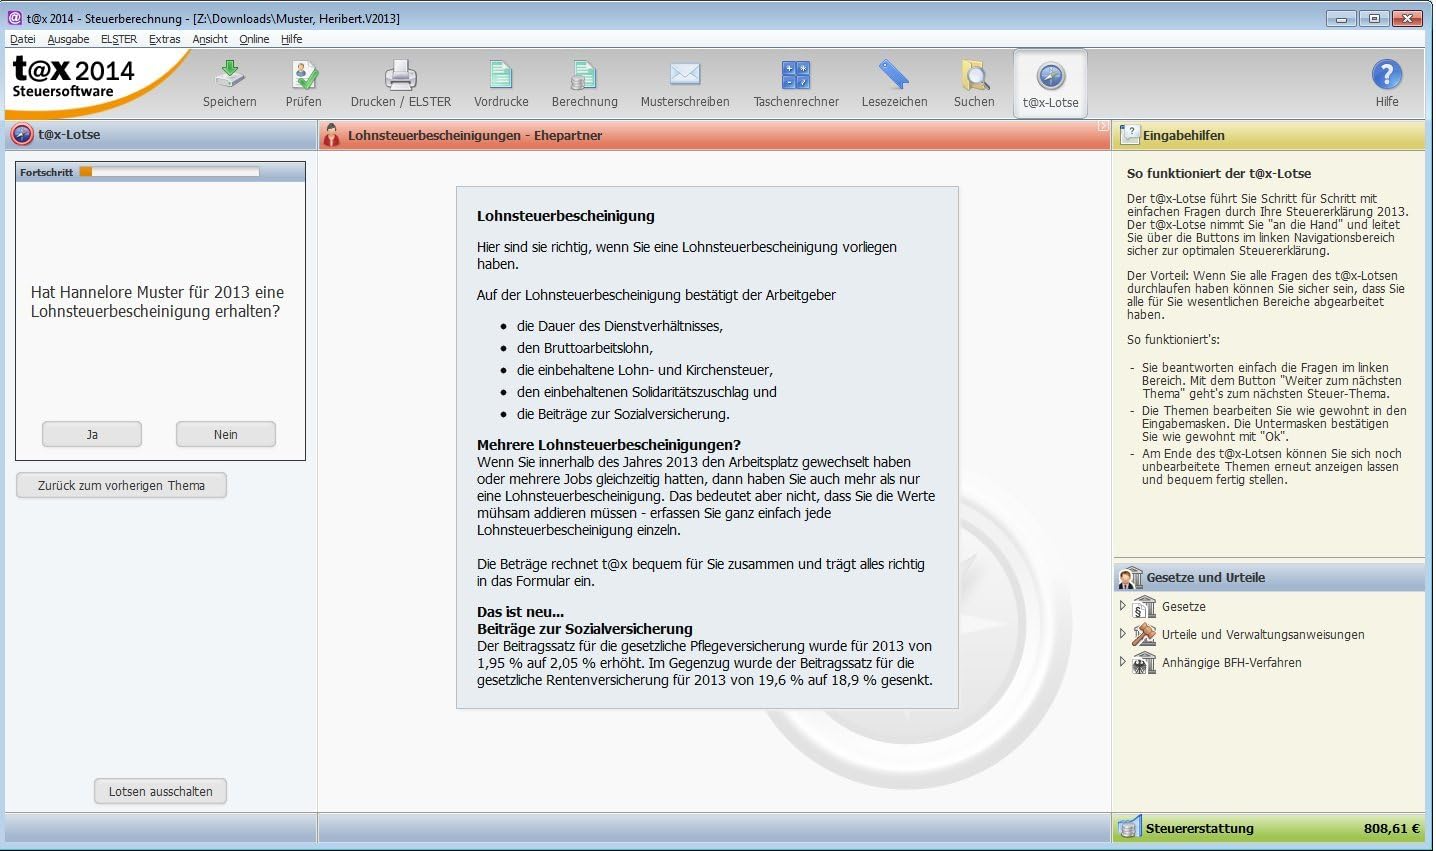Expand Anhängige BFH-Verfahren node
This screenshot has height=851, width=1436.
(1123, 662)
